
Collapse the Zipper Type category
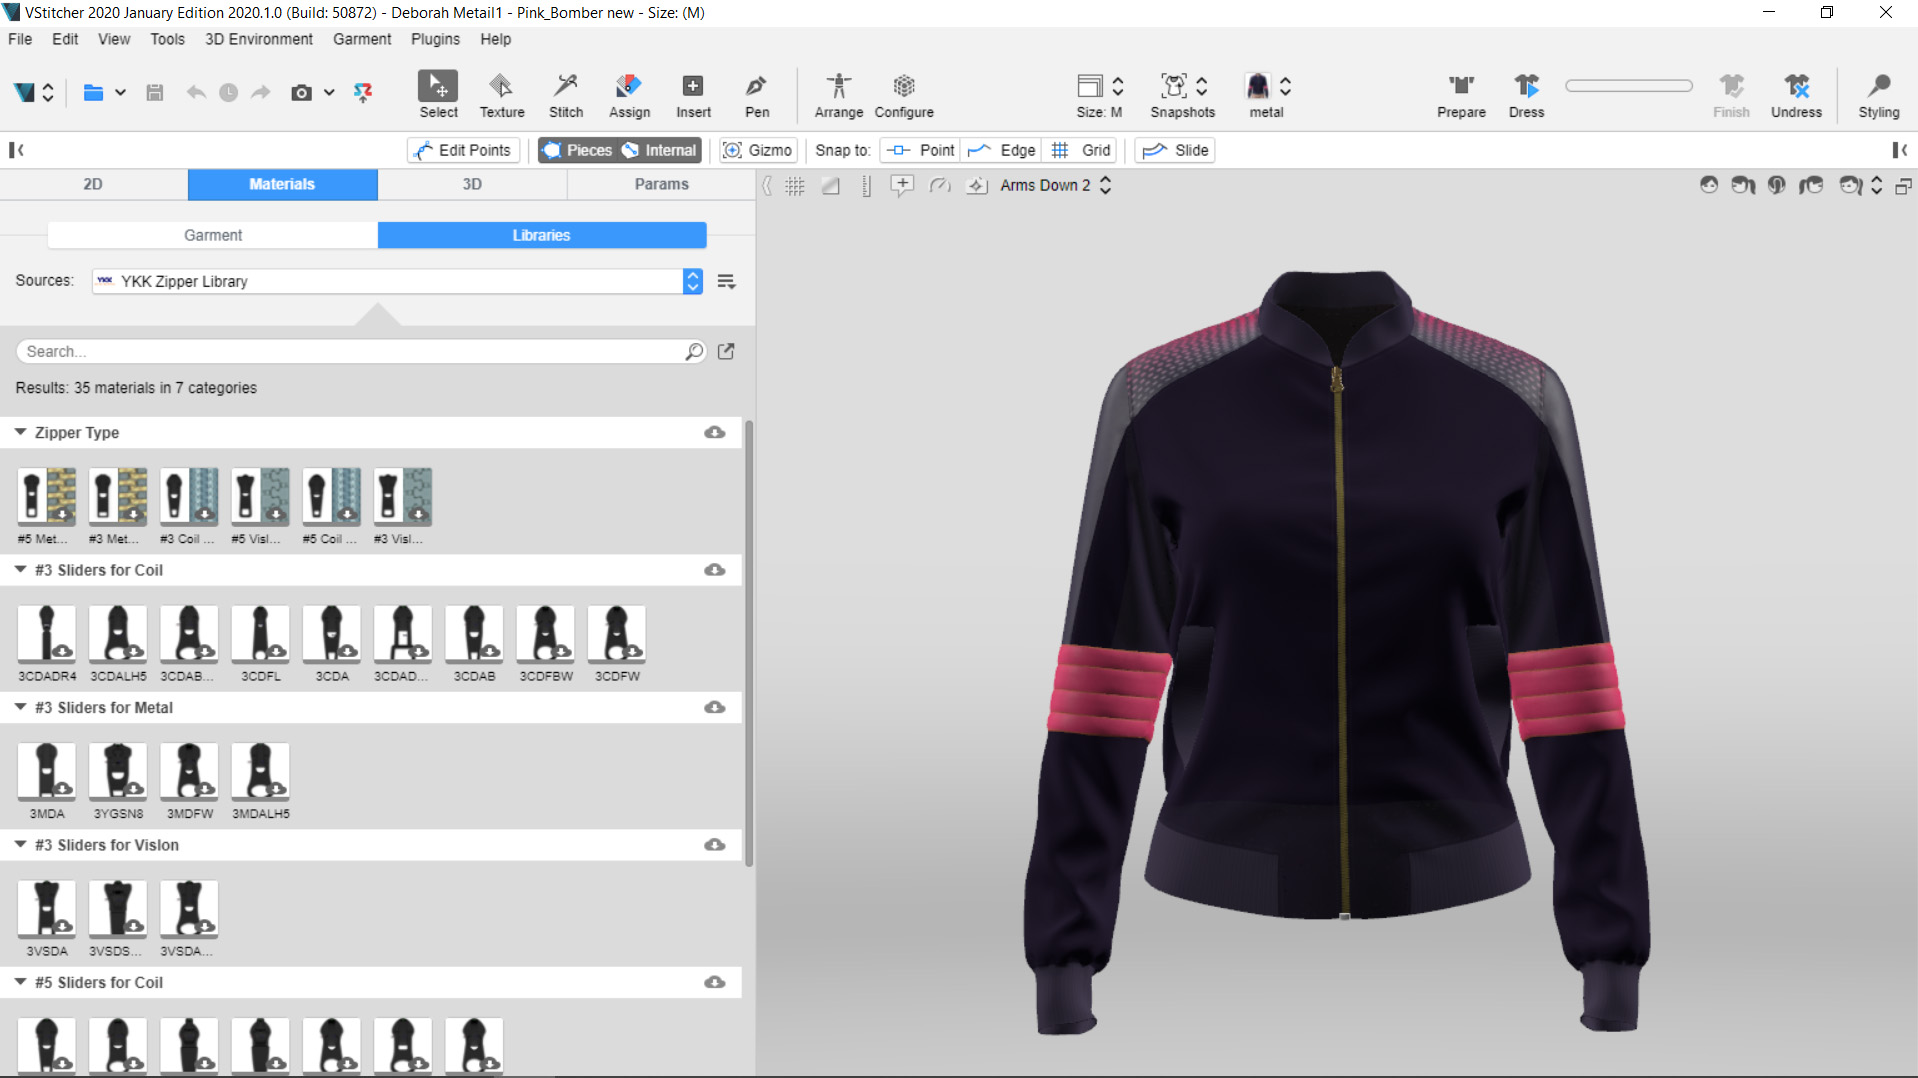tap(20, 432)
